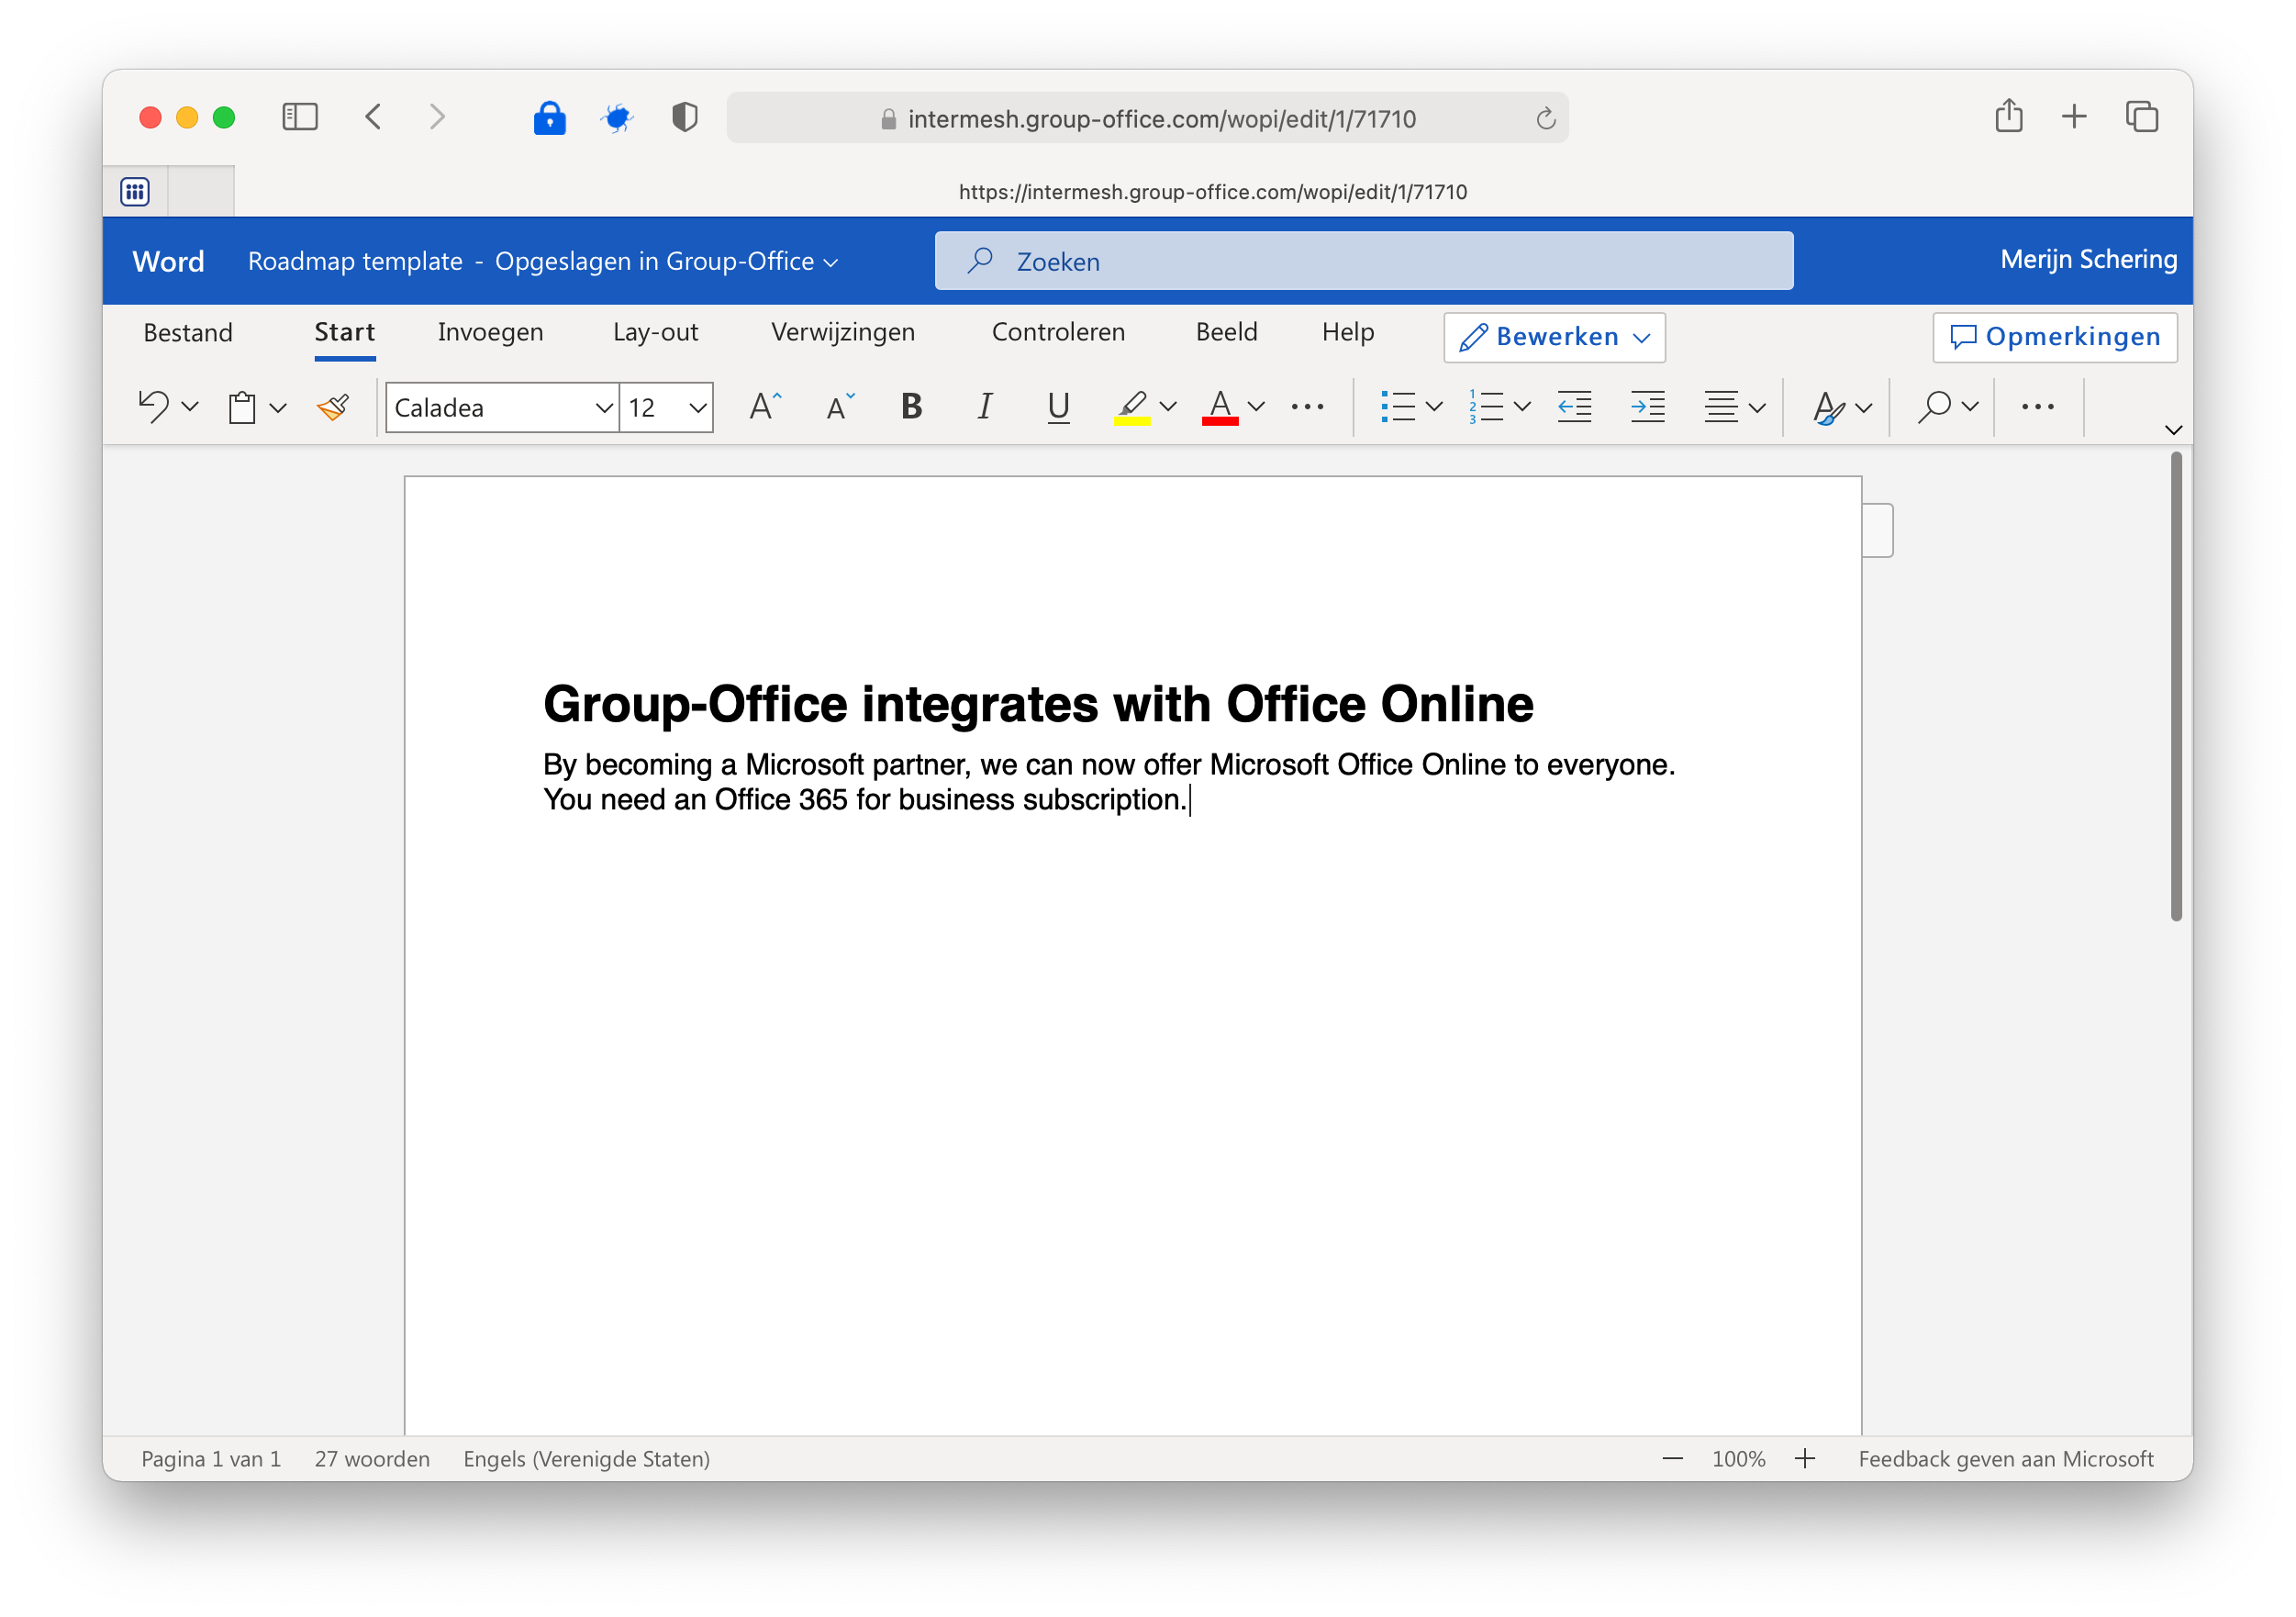Click Feedback geven aan Microsoft
Image resolution: width=2296 pixels, height=1617 pixels.
tap(2005, 1459)
